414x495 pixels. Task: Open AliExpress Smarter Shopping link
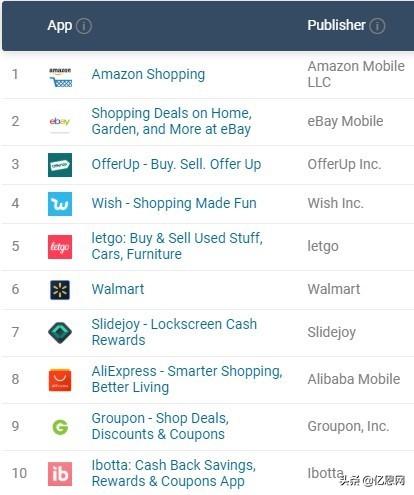coord(187,379)
